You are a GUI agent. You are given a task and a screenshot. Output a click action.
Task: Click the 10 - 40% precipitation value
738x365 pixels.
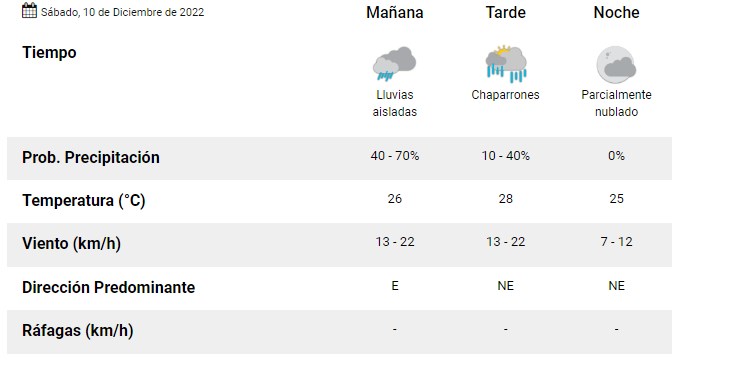(505, 156)
